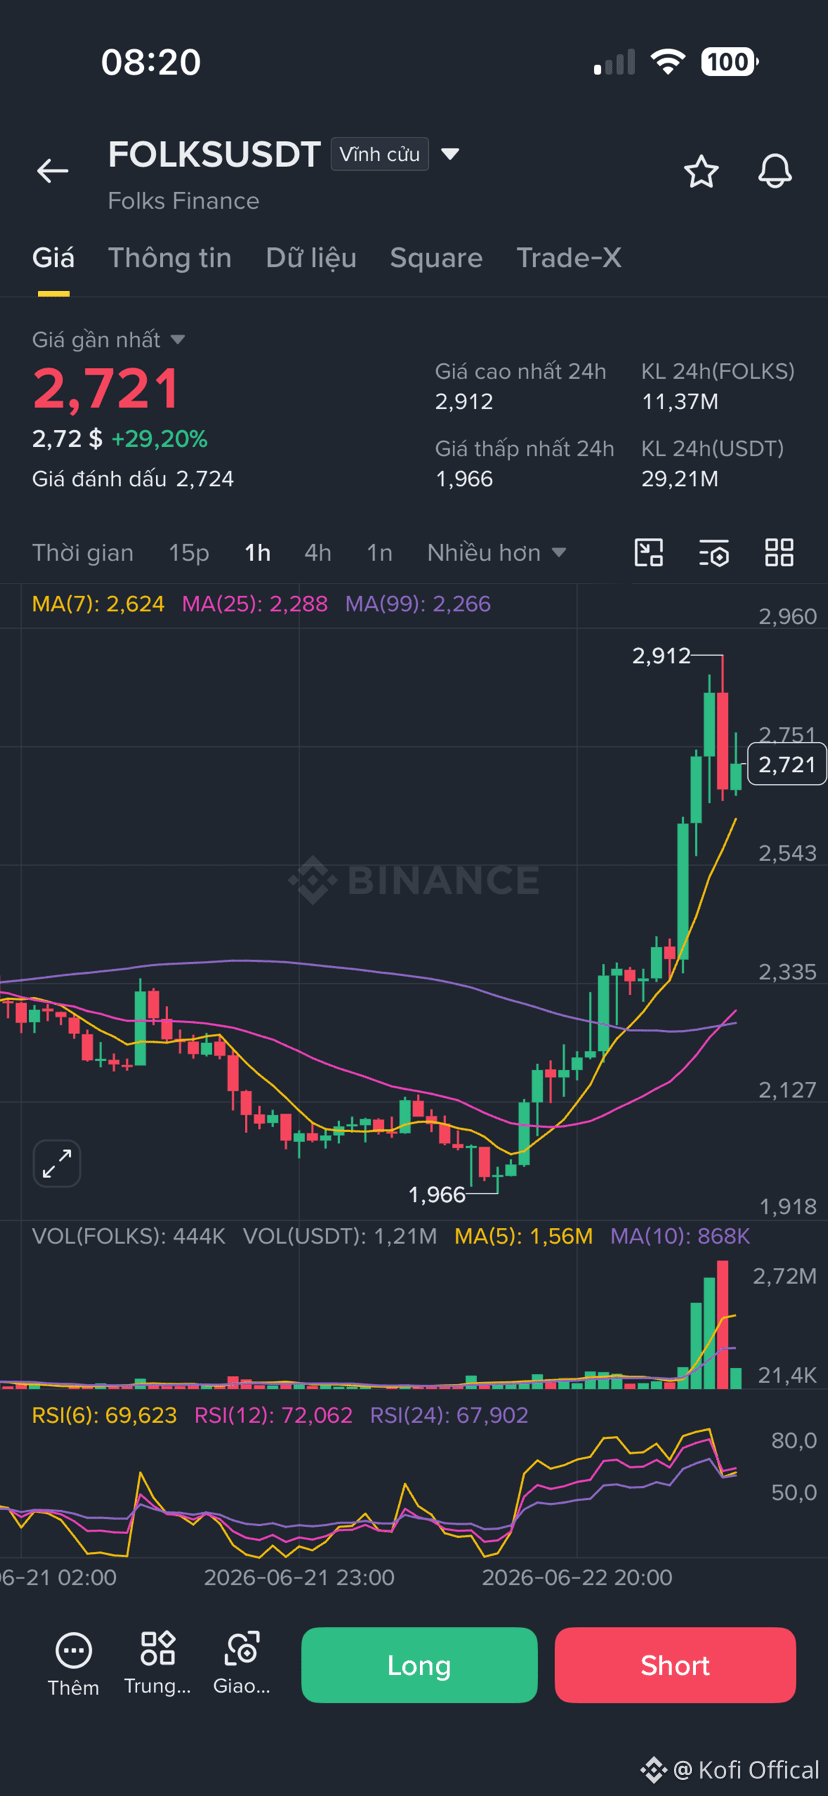Open the chart drawing tools icon
This screenshot has height=1796, width=828.
pyautogui.click(x=649, y=552)
